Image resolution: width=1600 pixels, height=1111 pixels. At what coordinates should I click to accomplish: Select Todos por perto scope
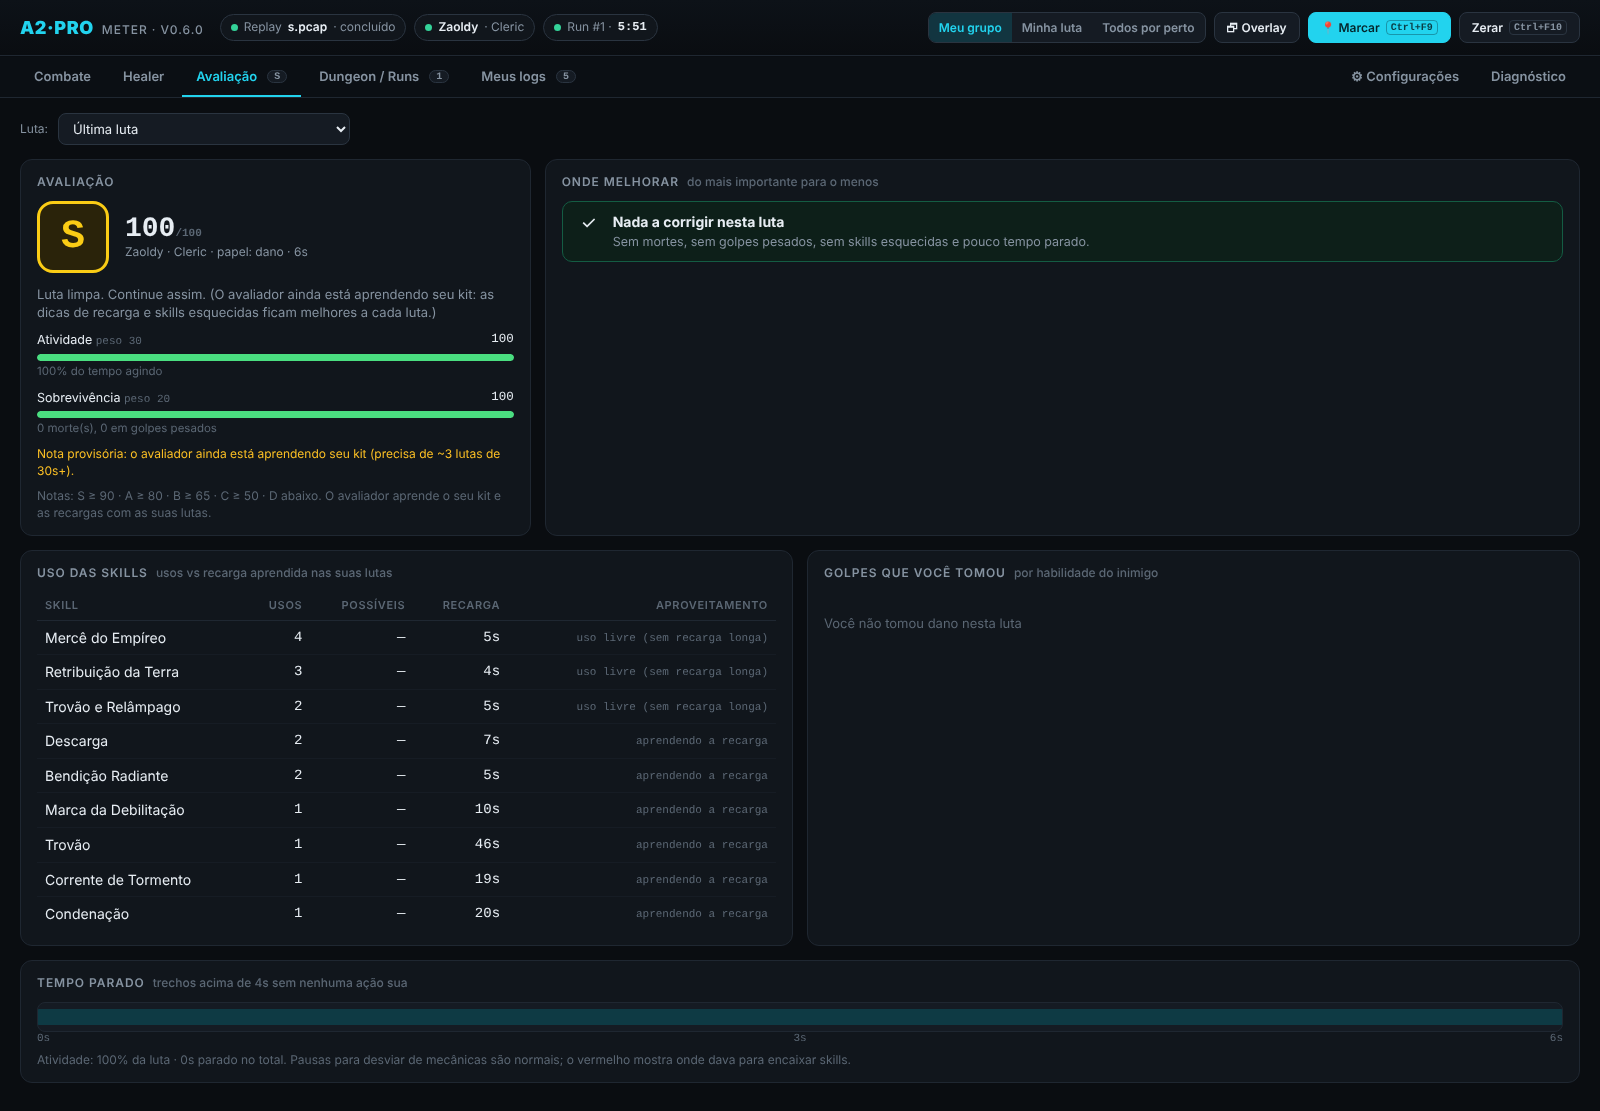(x=1148, y=28)
